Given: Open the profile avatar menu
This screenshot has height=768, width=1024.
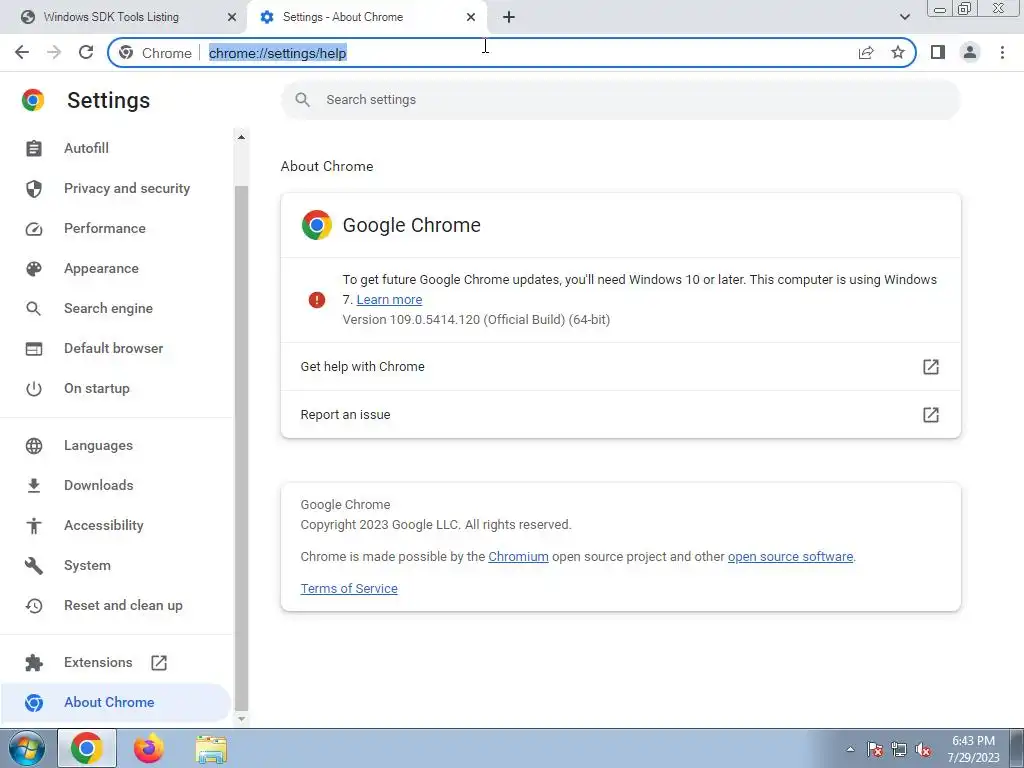Looking at the screenshot, I should pyautogui.click(x=970, y=52).
